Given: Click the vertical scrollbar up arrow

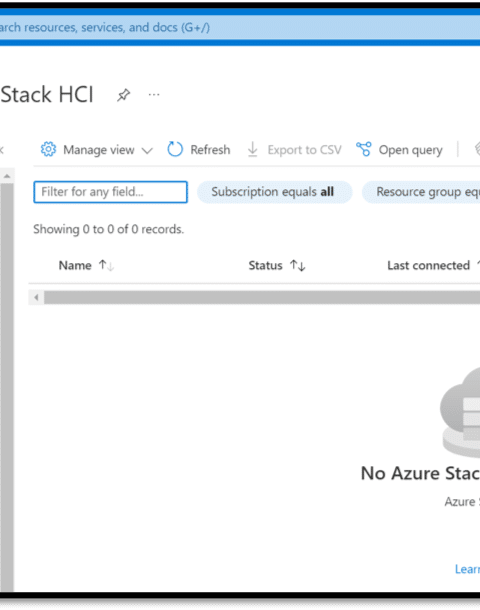Looking at the screenshot, I should tap(7, 176).
